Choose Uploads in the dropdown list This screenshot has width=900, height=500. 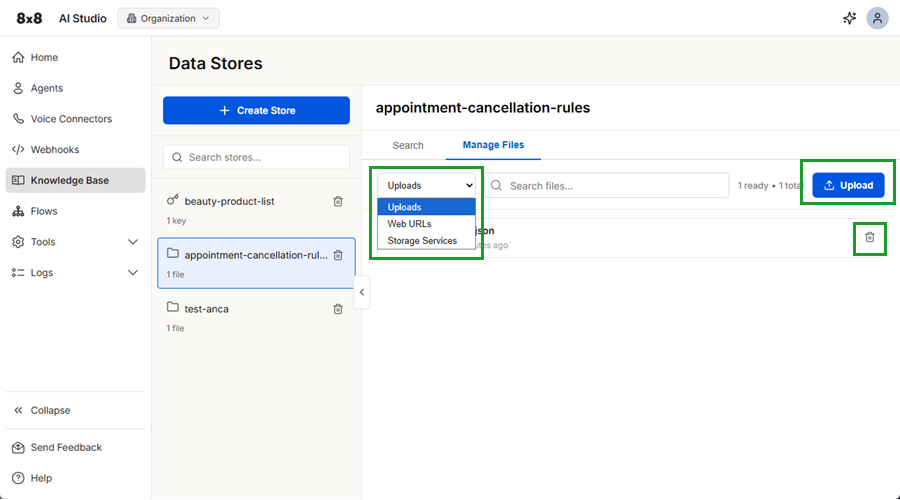(x=426, y=207)
